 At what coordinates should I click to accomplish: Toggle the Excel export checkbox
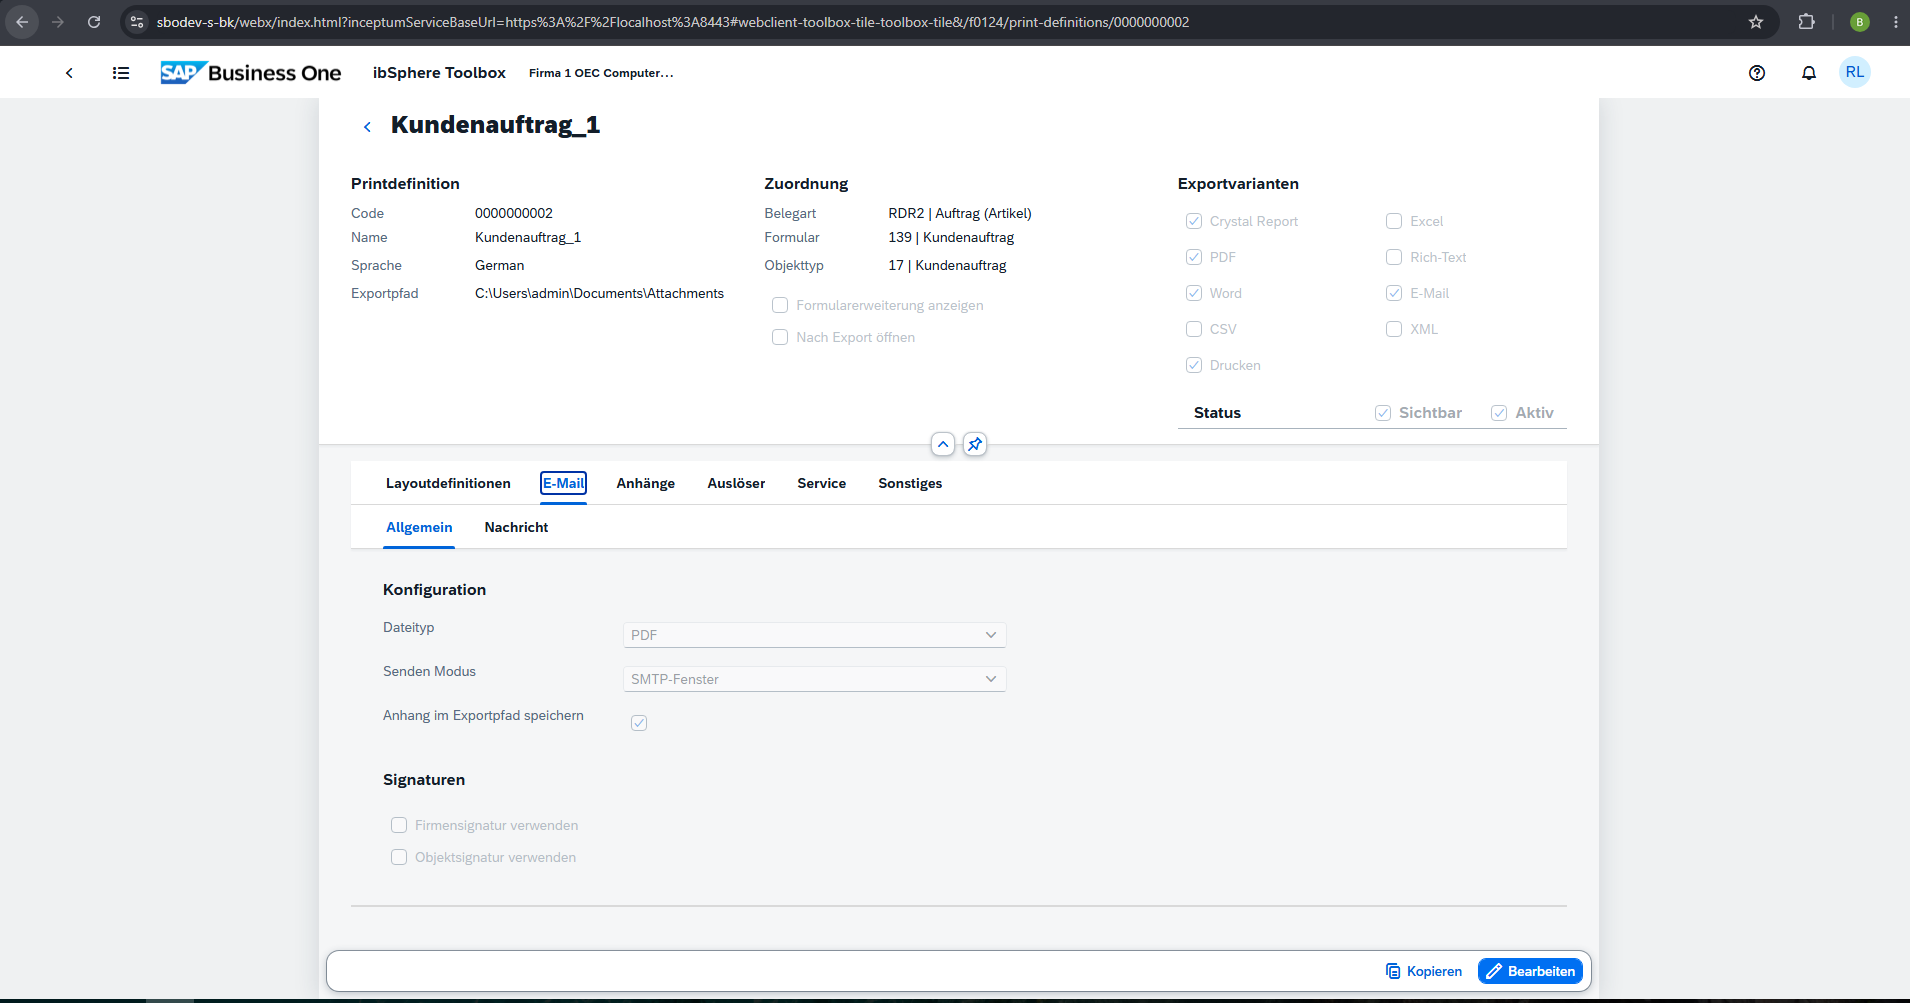pos(1394,221)
